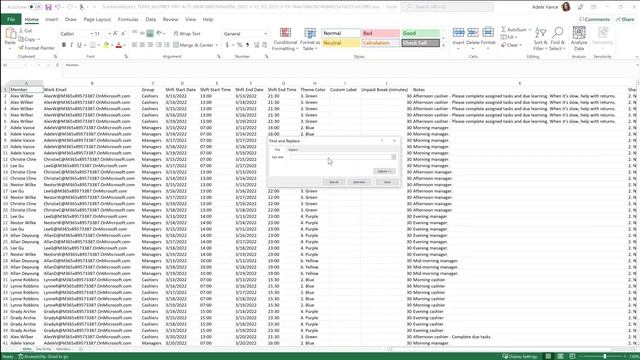Apply the Neutral cell style
Image resolution: width=640 pixels, height=360 pixels.
click(341, 43)
